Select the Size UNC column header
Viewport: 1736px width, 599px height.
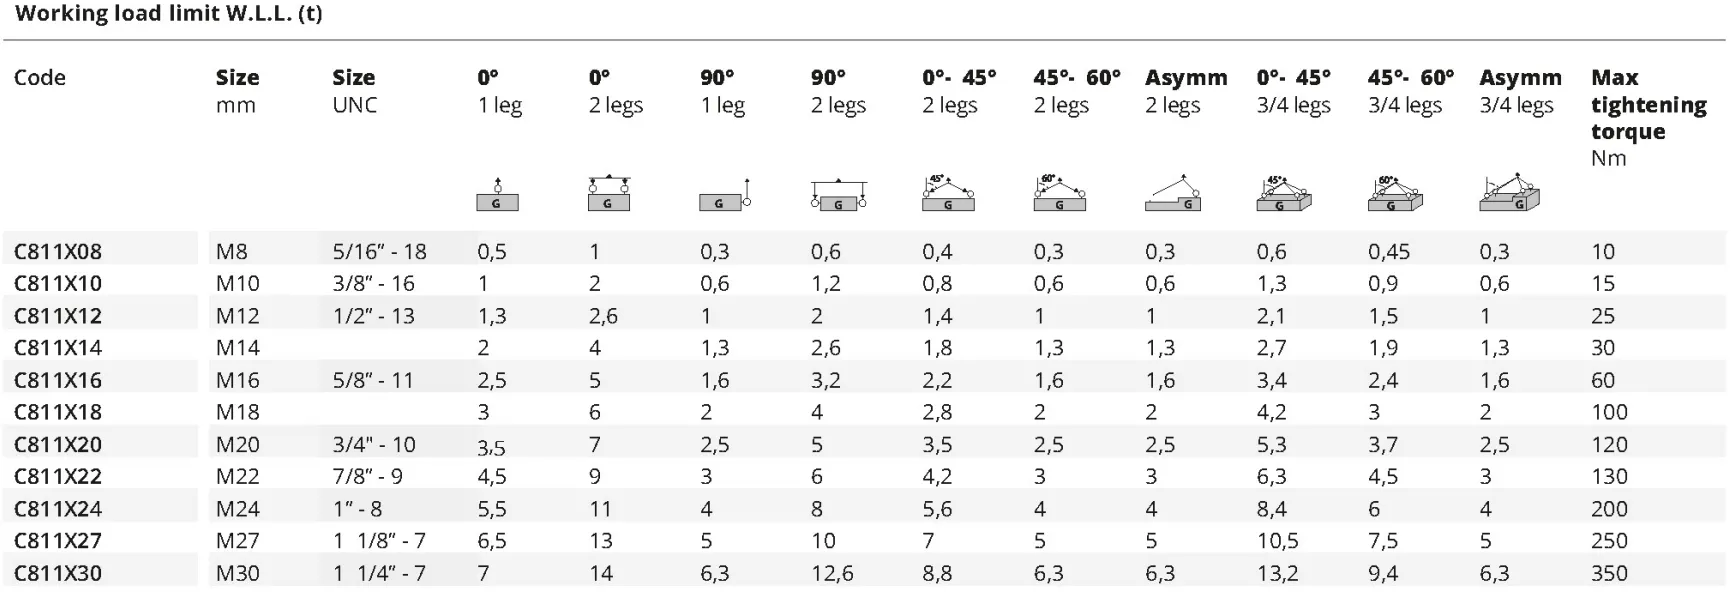tap(355, 91)
